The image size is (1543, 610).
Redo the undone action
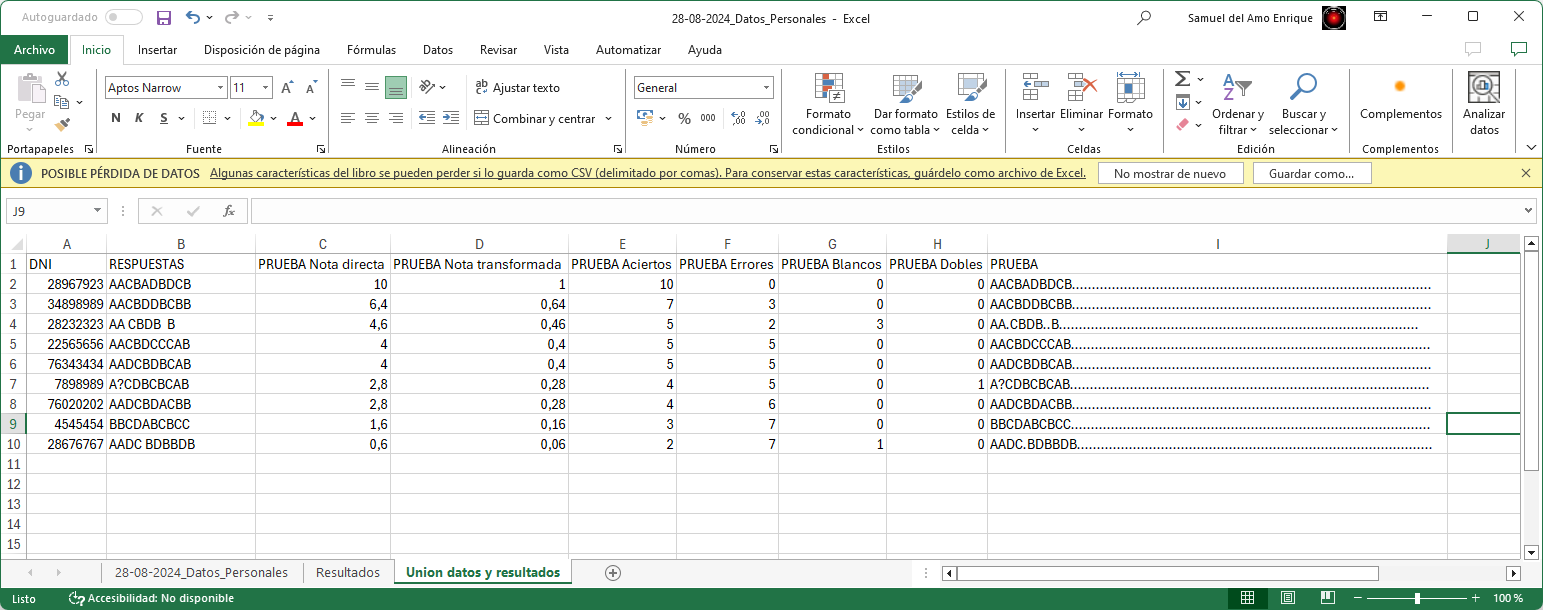[231, 17]
